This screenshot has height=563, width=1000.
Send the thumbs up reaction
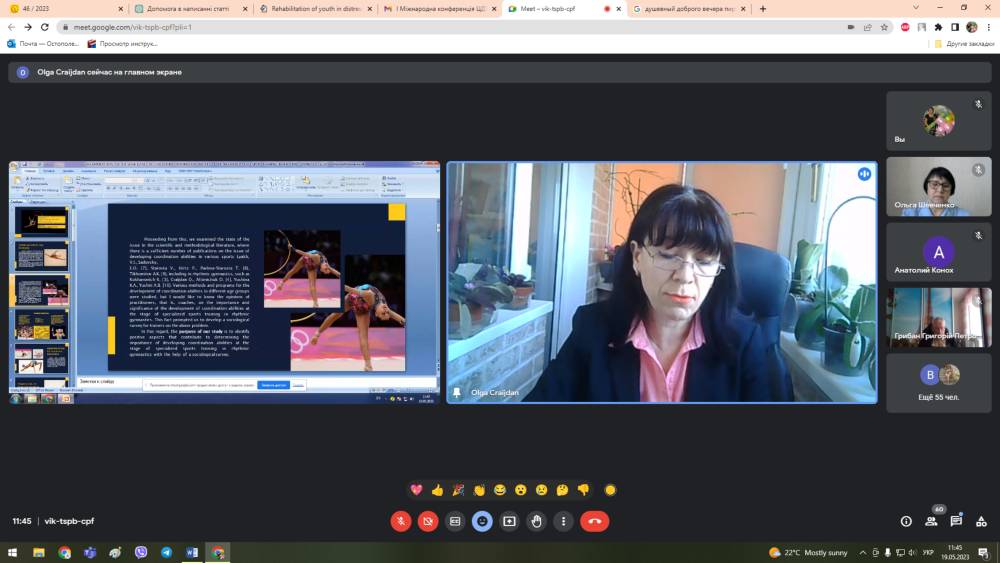(437, 490)
